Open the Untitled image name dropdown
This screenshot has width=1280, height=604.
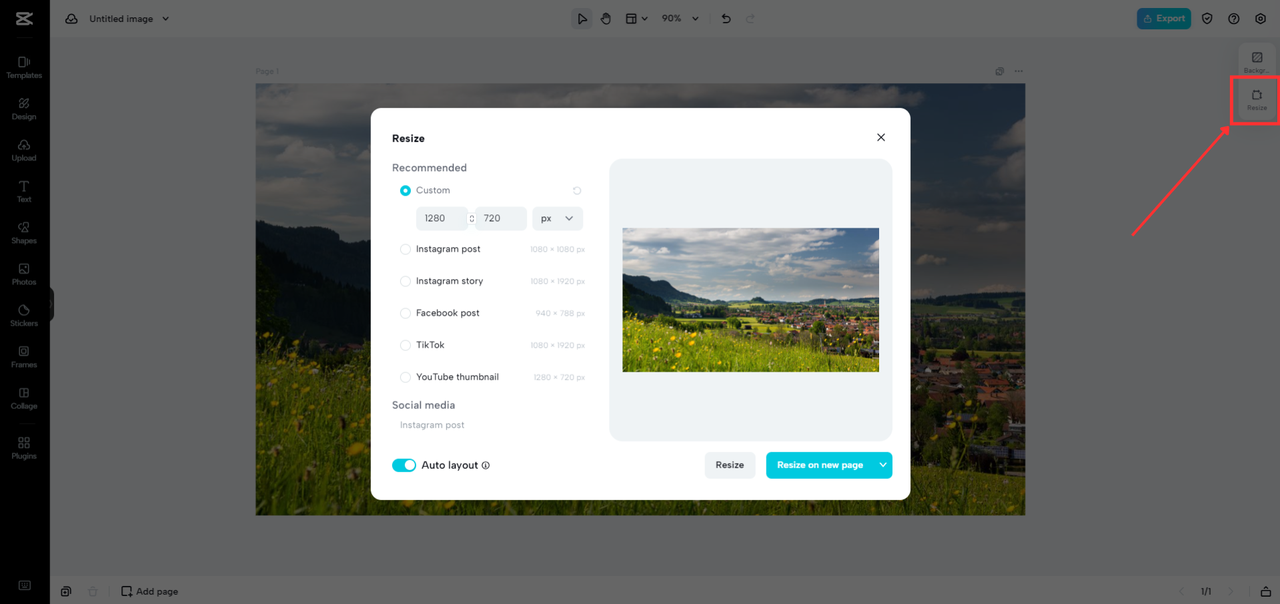130,19
